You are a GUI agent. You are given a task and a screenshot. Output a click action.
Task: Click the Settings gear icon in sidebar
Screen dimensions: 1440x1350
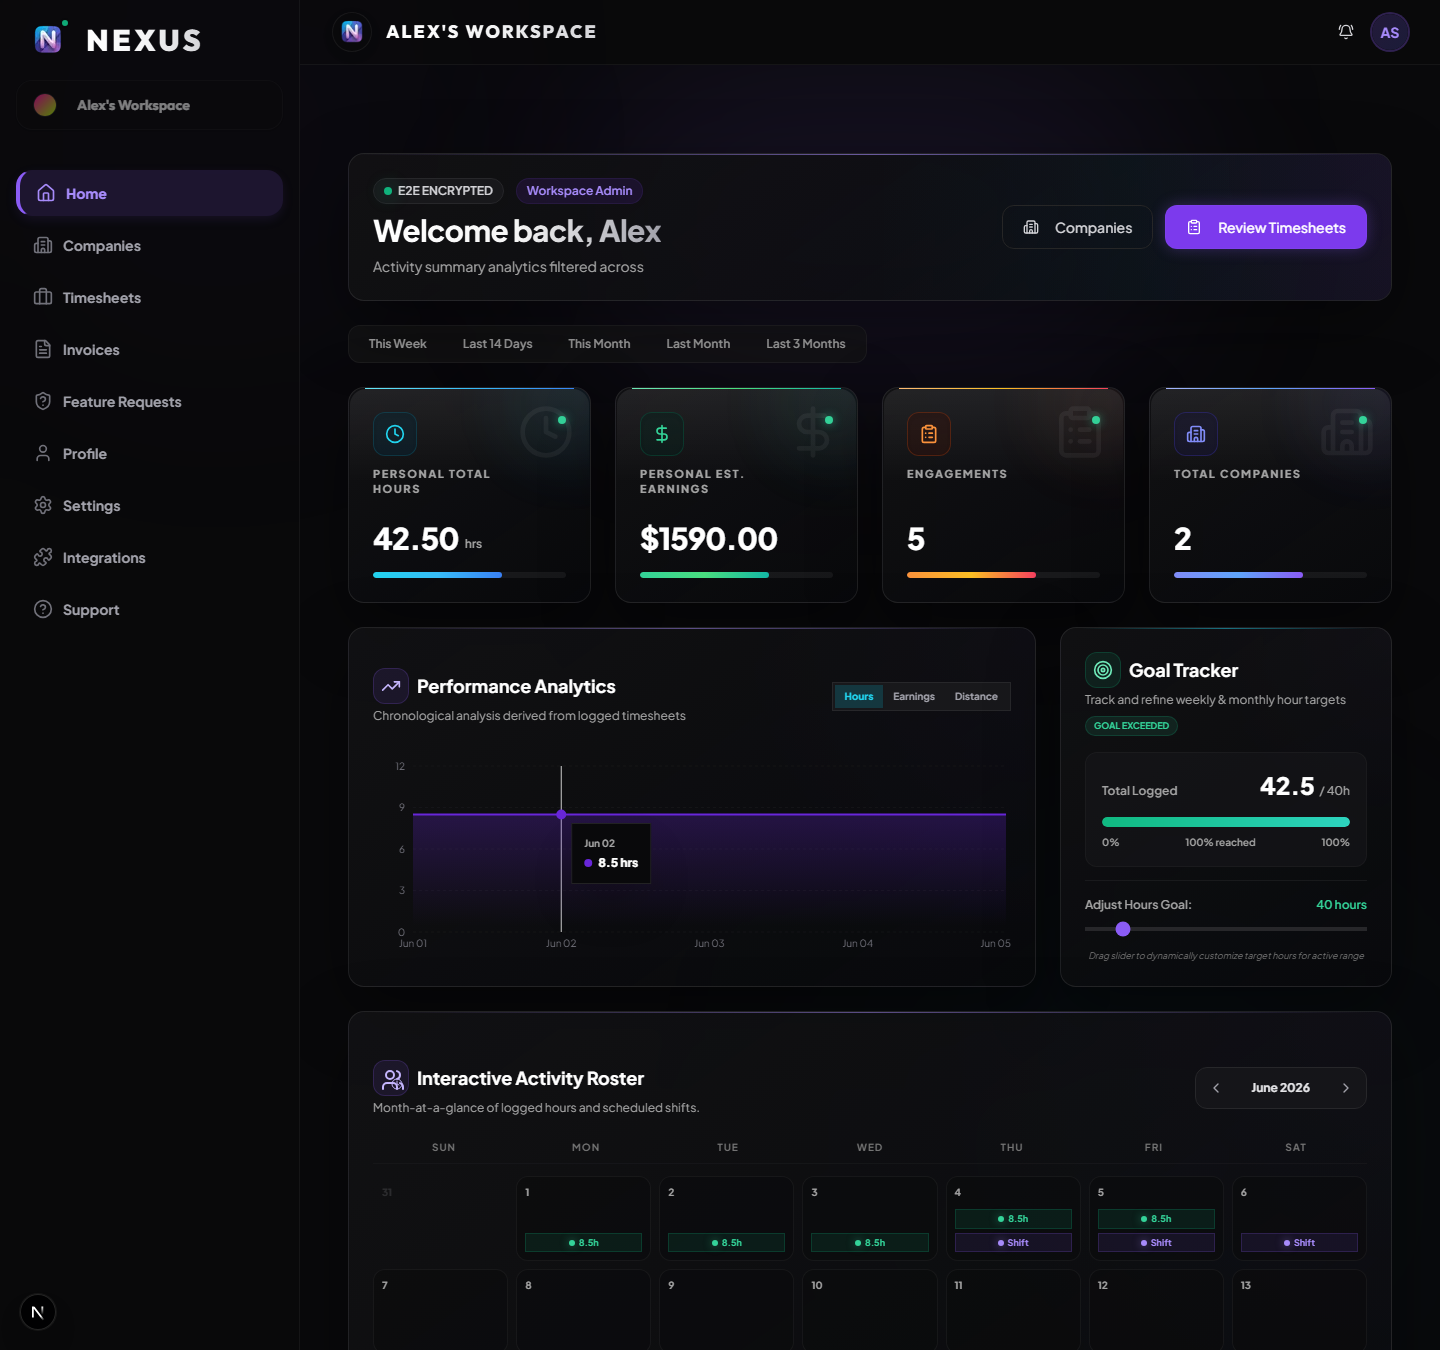(43, 505)
